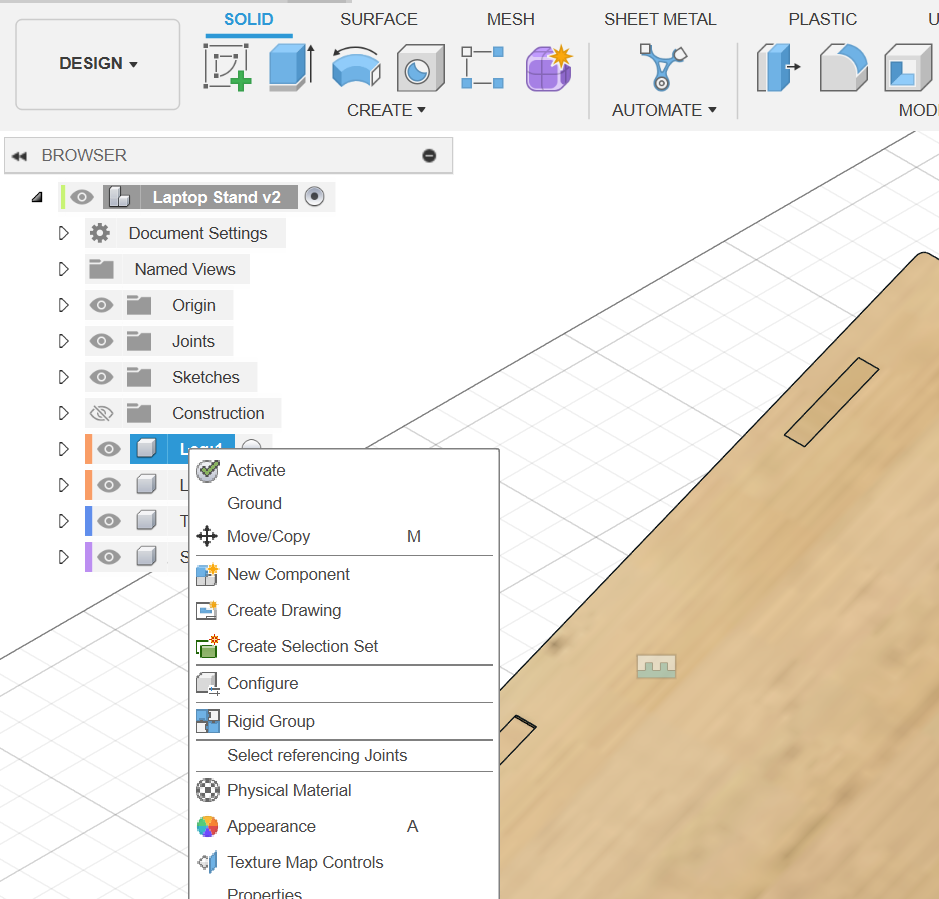Open Texture Map Controls option

(344, 862)
